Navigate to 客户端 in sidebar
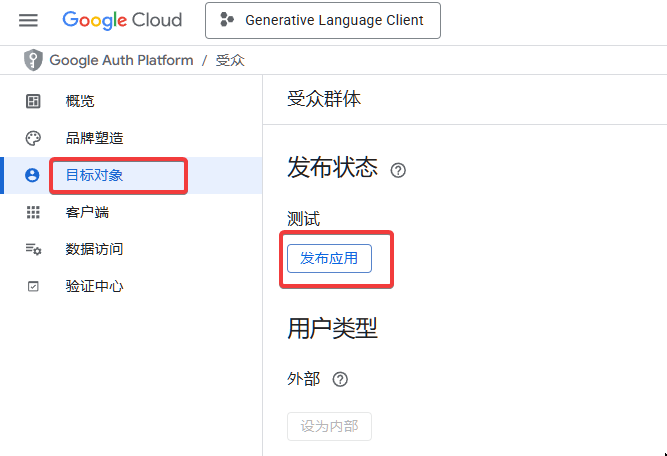 point(87,212)
